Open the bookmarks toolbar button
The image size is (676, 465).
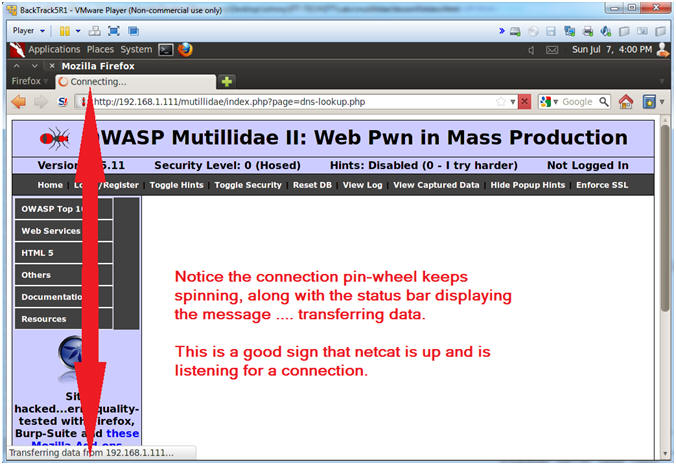[x=649, y=102]
